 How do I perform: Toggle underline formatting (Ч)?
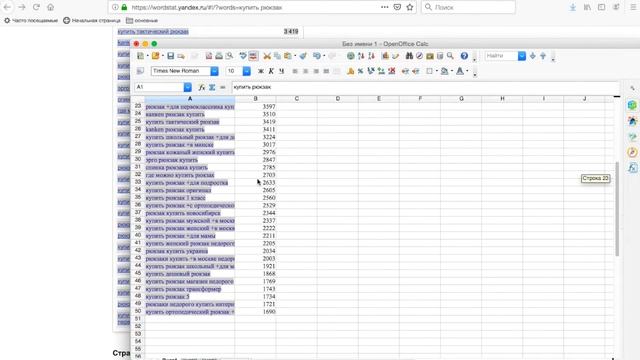[x=281, y=71]
